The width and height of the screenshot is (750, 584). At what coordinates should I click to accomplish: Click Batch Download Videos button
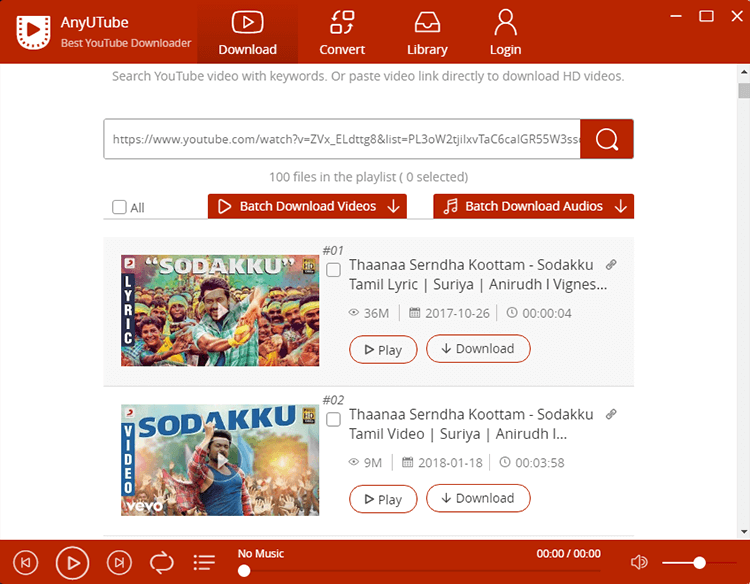pyautogui.click(x=307, y=206)
